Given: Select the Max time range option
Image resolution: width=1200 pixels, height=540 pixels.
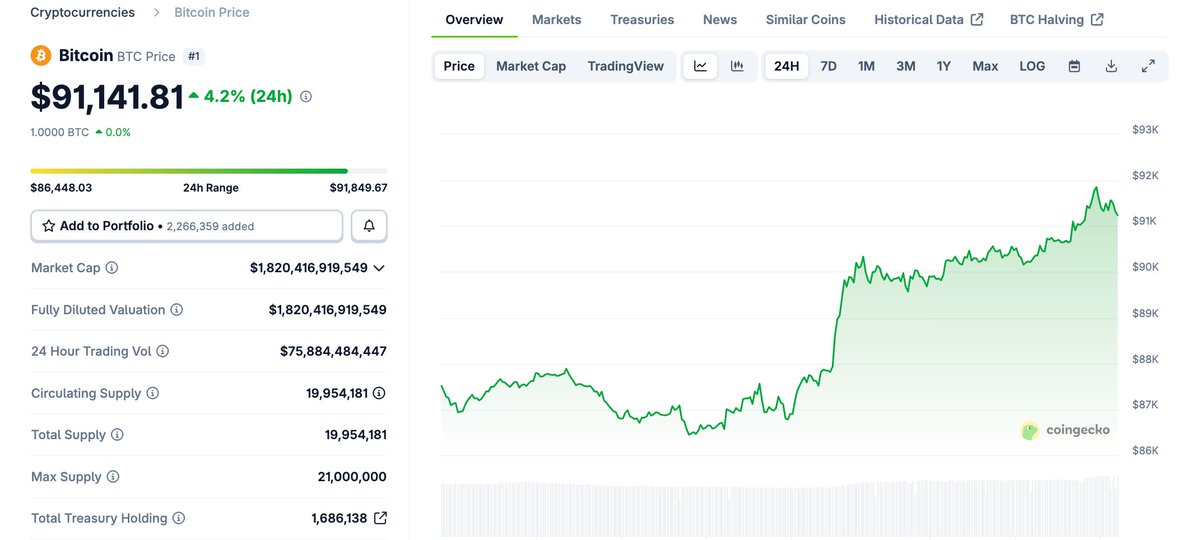Looking at the screenshot, I should point(985,66).
